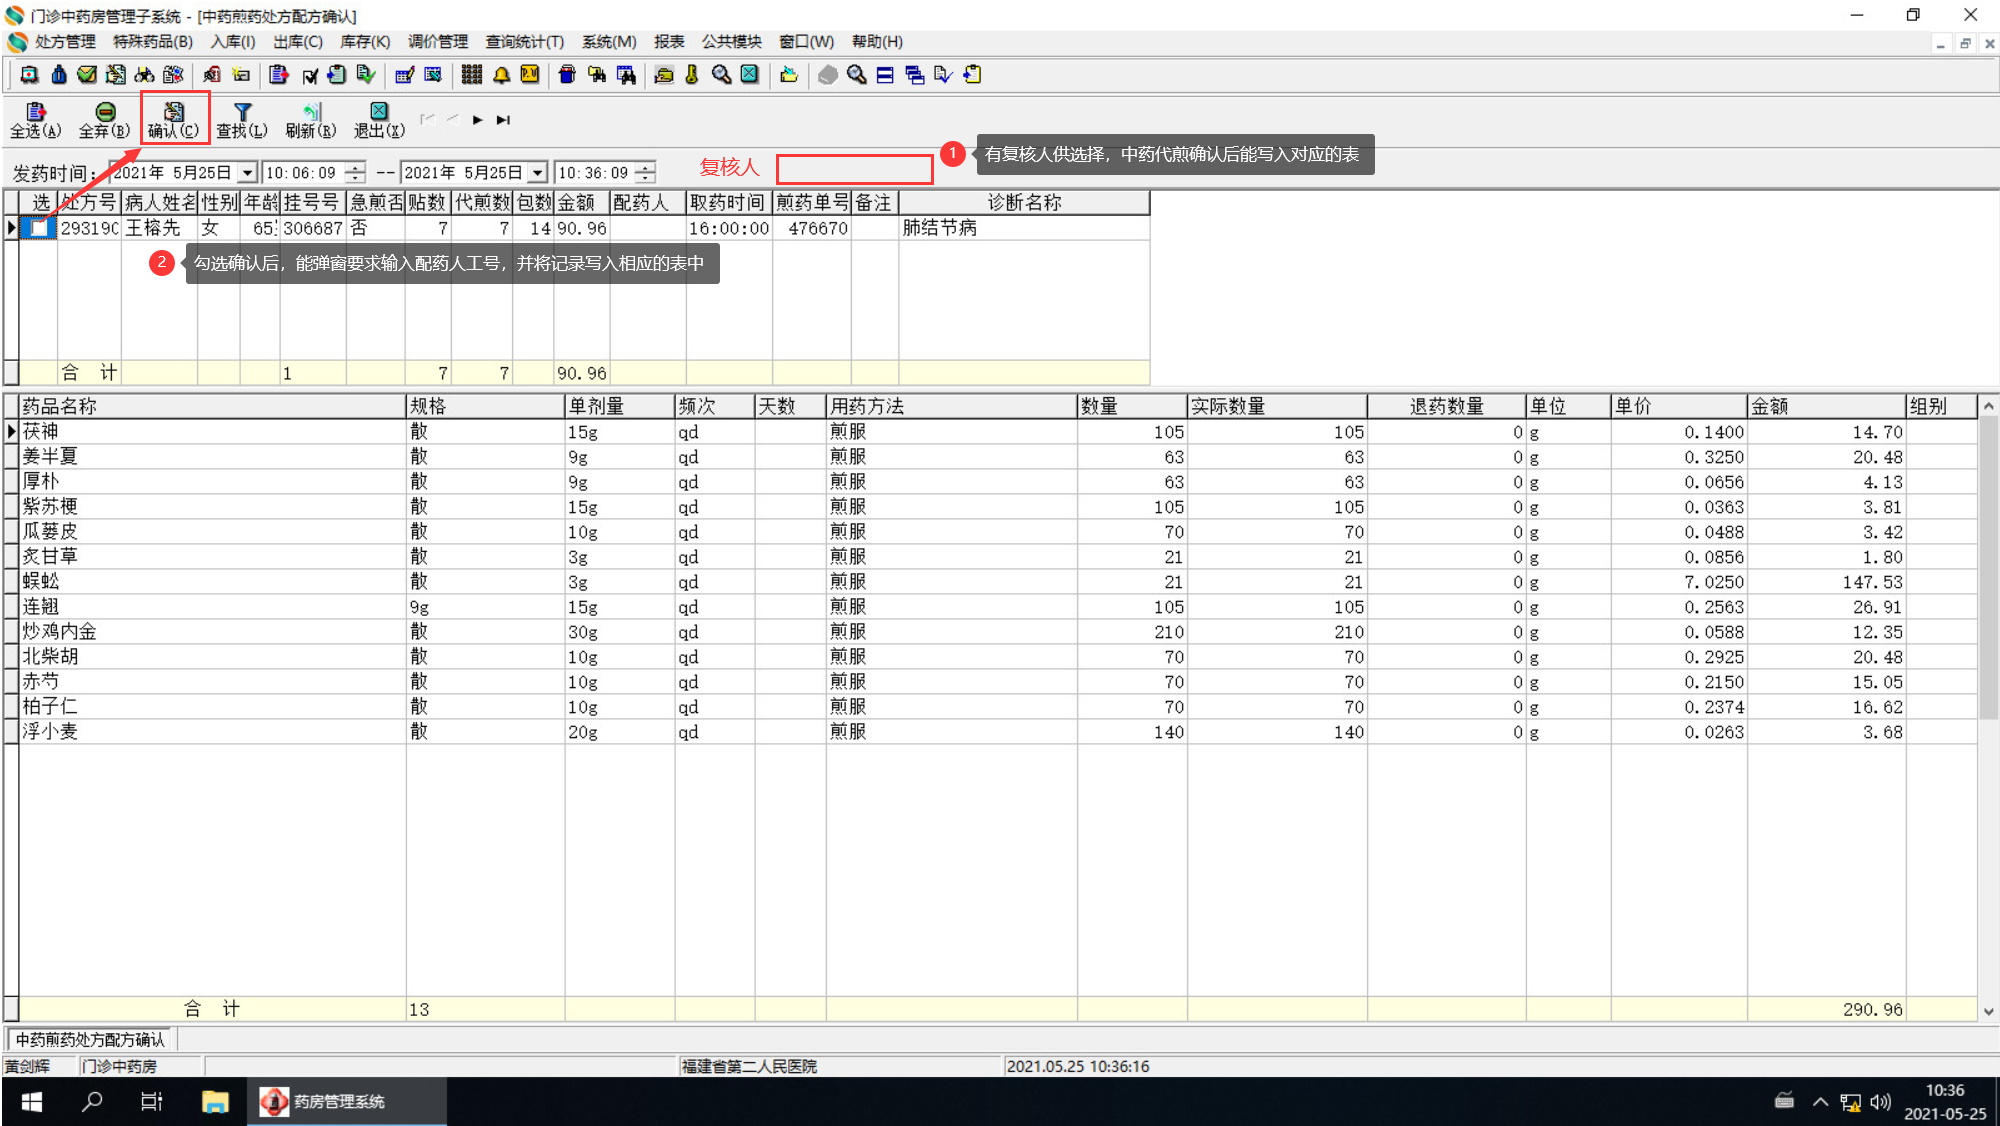Open the start date dropdown calendar

click(248, 173)
